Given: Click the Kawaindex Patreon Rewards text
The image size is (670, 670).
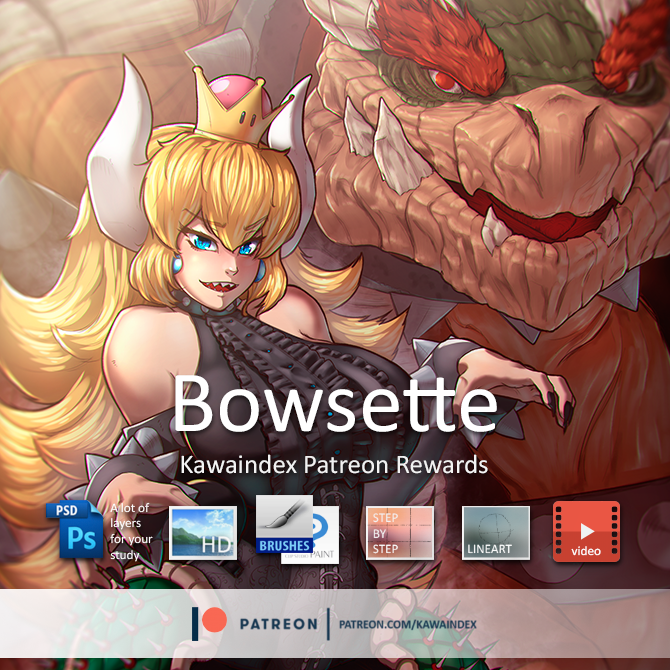Looking at the screenshot, I should [x=334, y=465].
